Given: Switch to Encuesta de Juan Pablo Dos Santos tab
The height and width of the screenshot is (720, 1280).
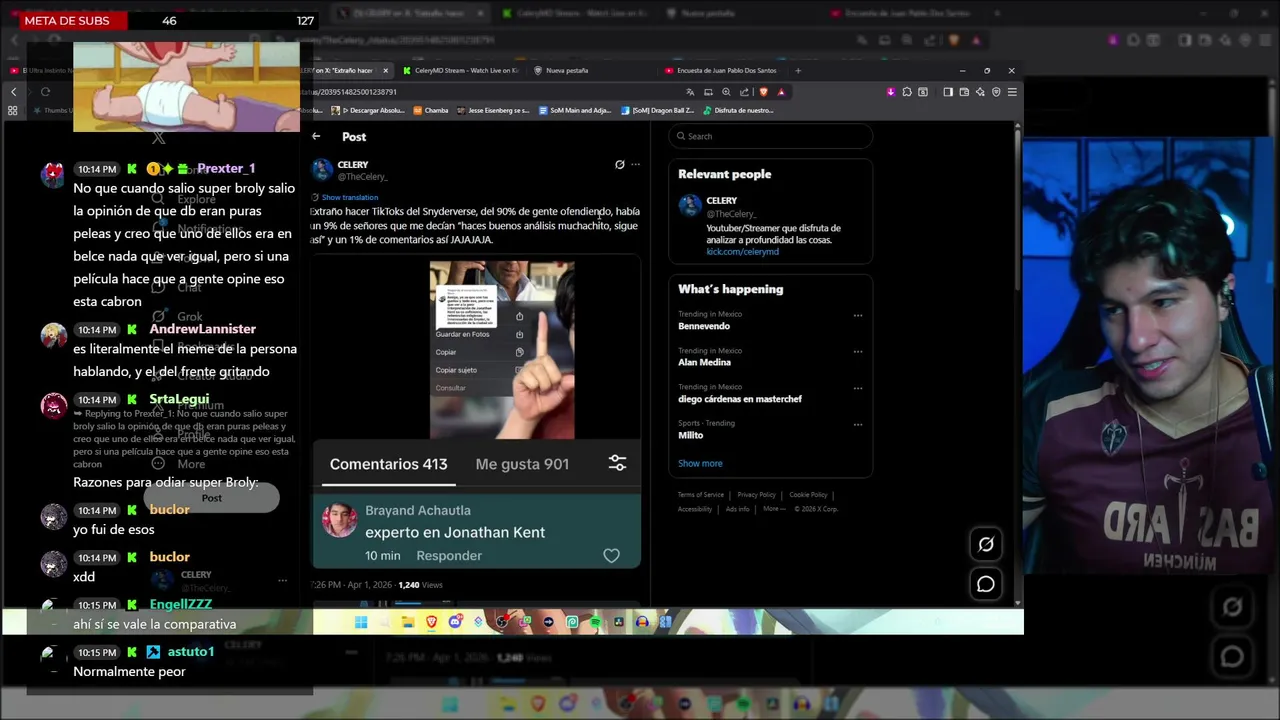Looking at the screenshot, I should (724, 71).
